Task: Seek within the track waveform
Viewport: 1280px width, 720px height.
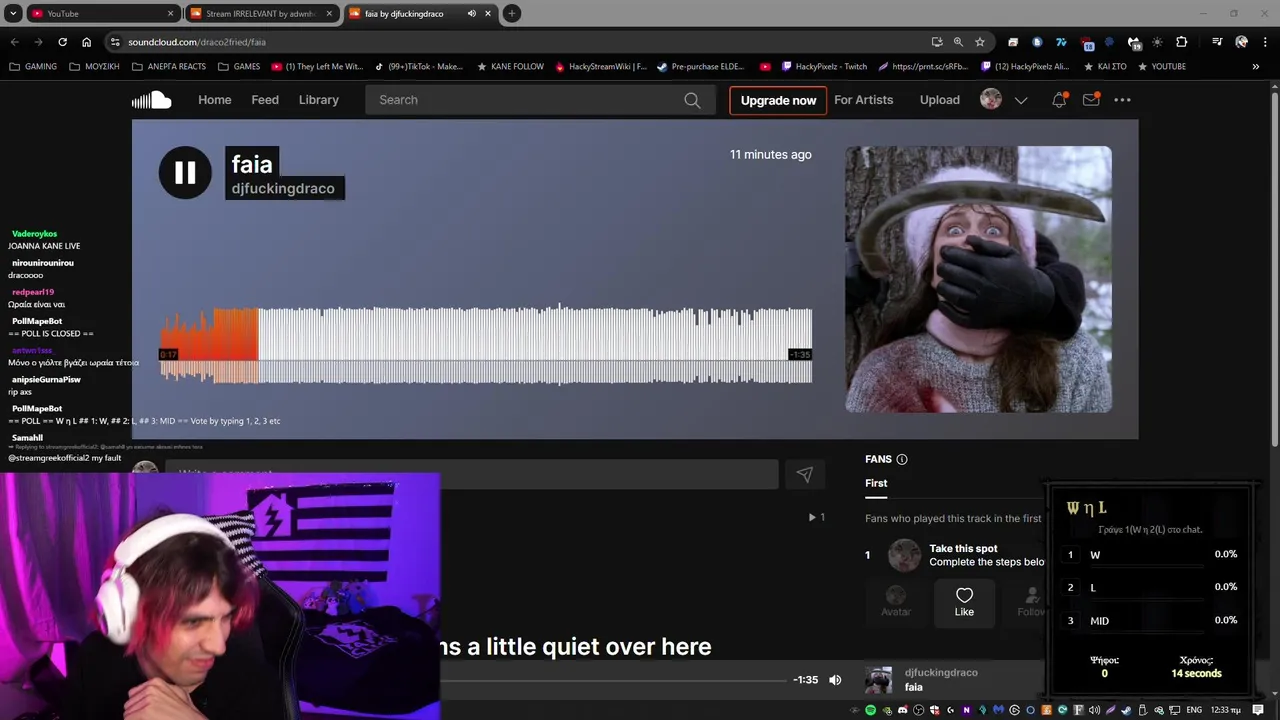Action: pyautogui.click(x=486, y=345)
